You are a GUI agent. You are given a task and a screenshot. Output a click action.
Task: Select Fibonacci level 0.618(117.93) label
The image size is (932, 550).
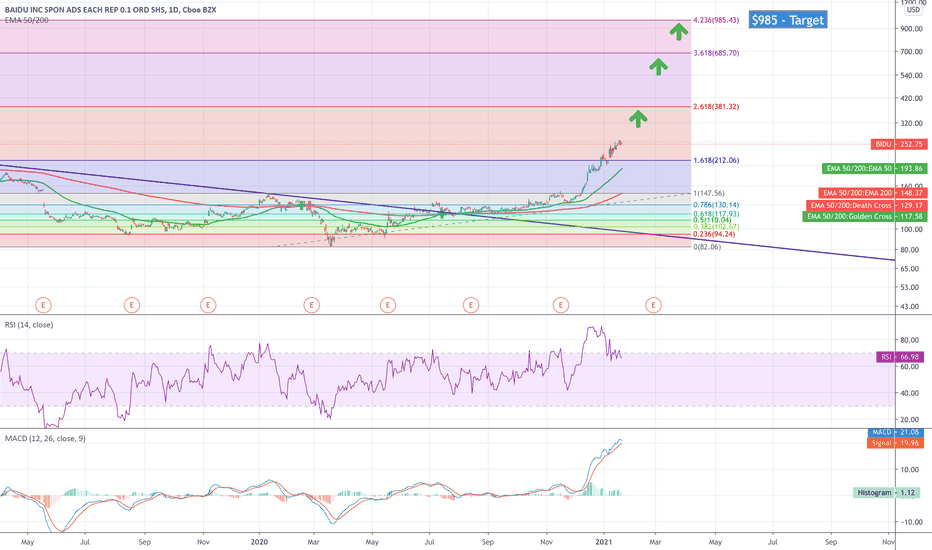(716, 214)
